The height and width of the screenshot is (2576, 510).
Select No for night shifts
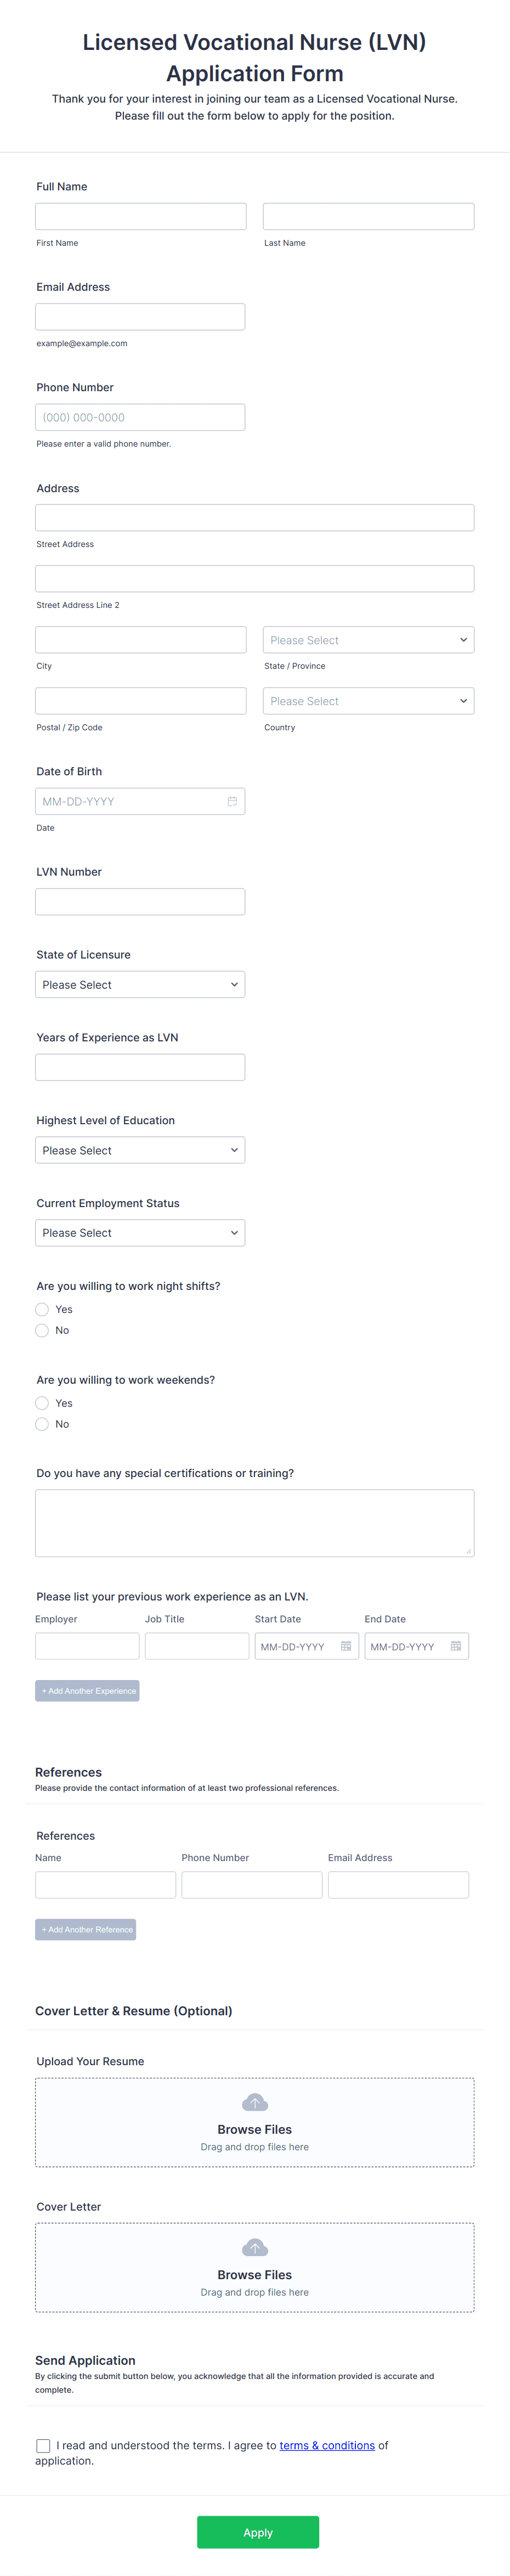tap(42, 1330)
